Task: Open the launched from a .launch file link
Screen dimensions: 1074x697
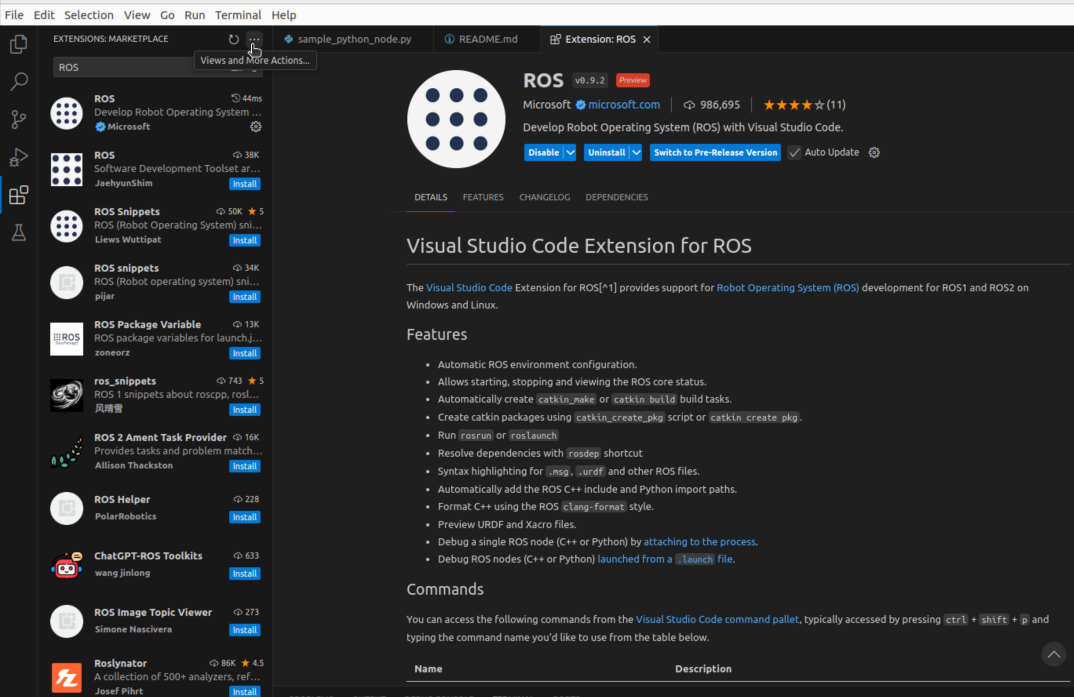Action: (664, 559)
